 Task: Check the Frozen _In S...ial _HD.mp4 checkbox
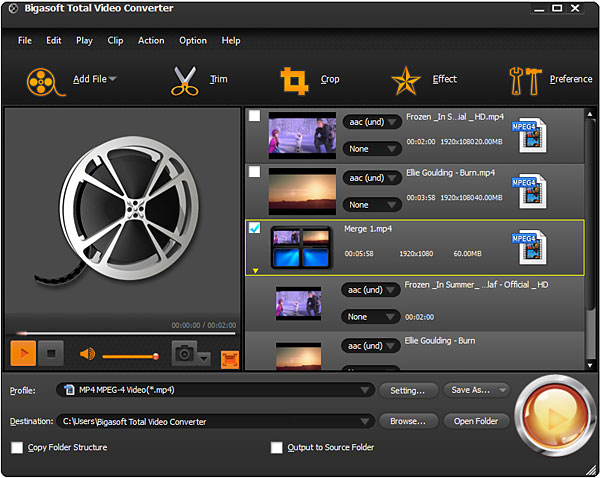tap(254, 116)
